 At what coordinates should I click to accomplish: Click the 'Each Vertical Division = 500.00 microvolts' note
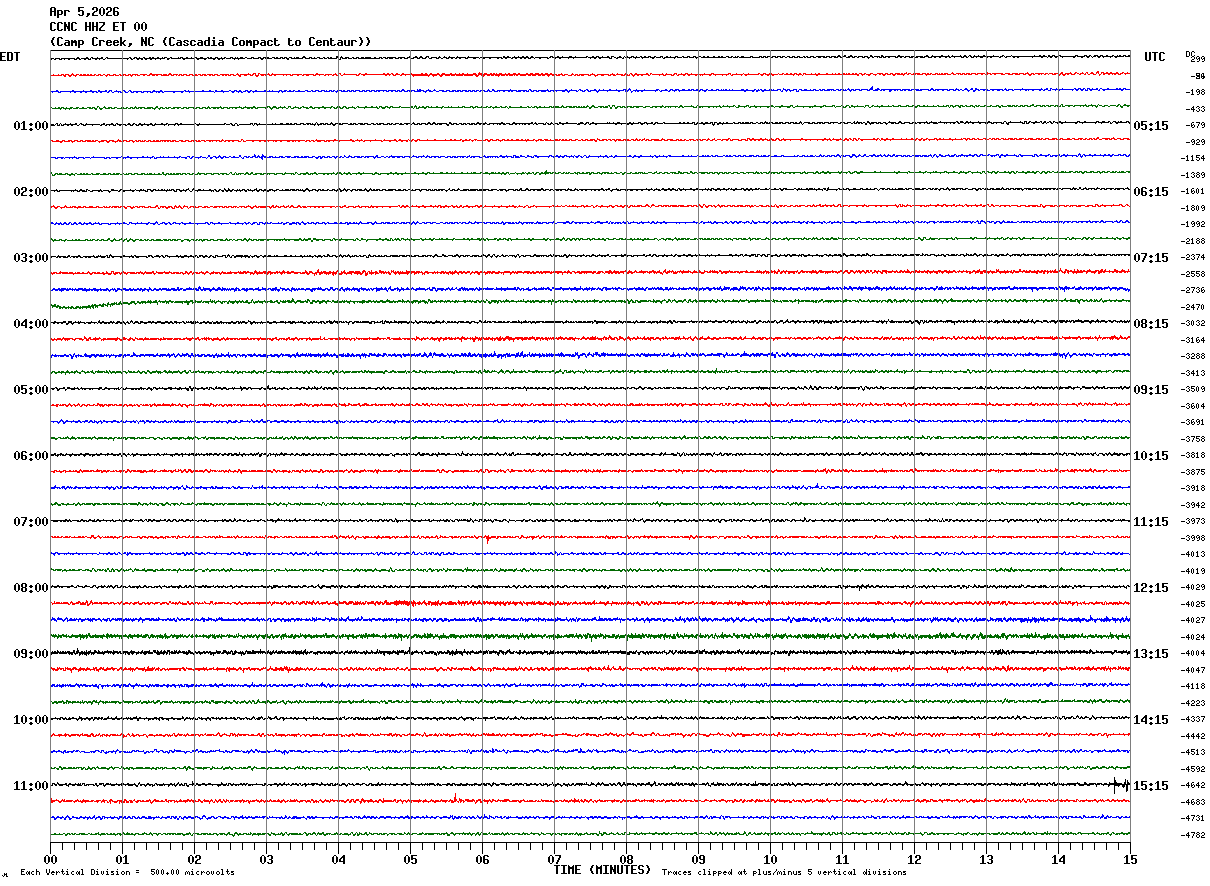tap(127, 873)
